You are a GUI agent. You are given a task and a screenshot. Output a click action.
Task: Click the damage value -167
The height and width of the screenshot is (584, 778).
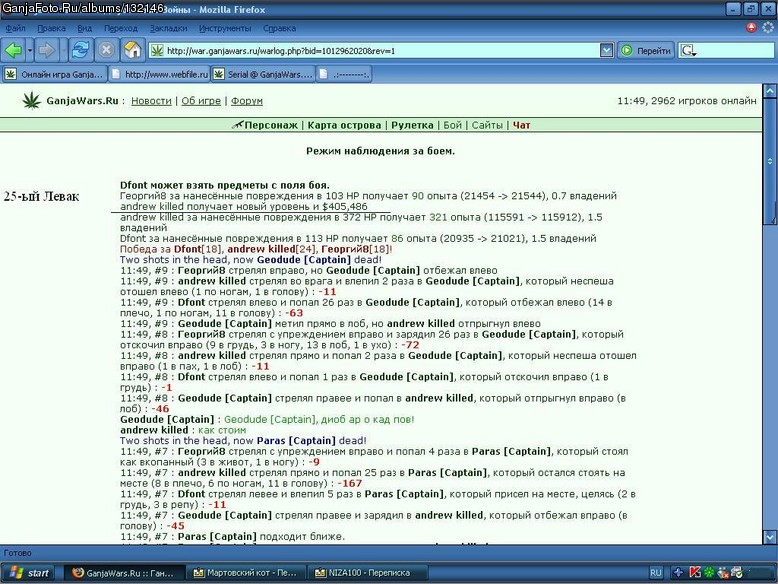point(350,483)
